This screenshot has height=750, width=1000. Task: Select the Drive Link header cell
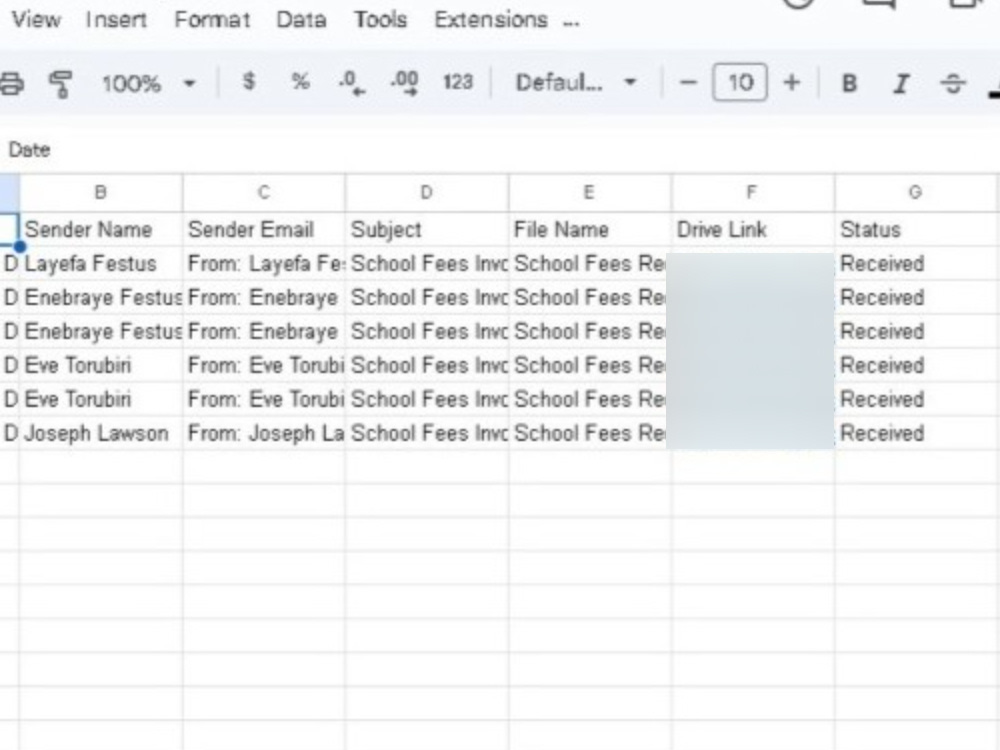pyautogui.click(x=753, y=230)
